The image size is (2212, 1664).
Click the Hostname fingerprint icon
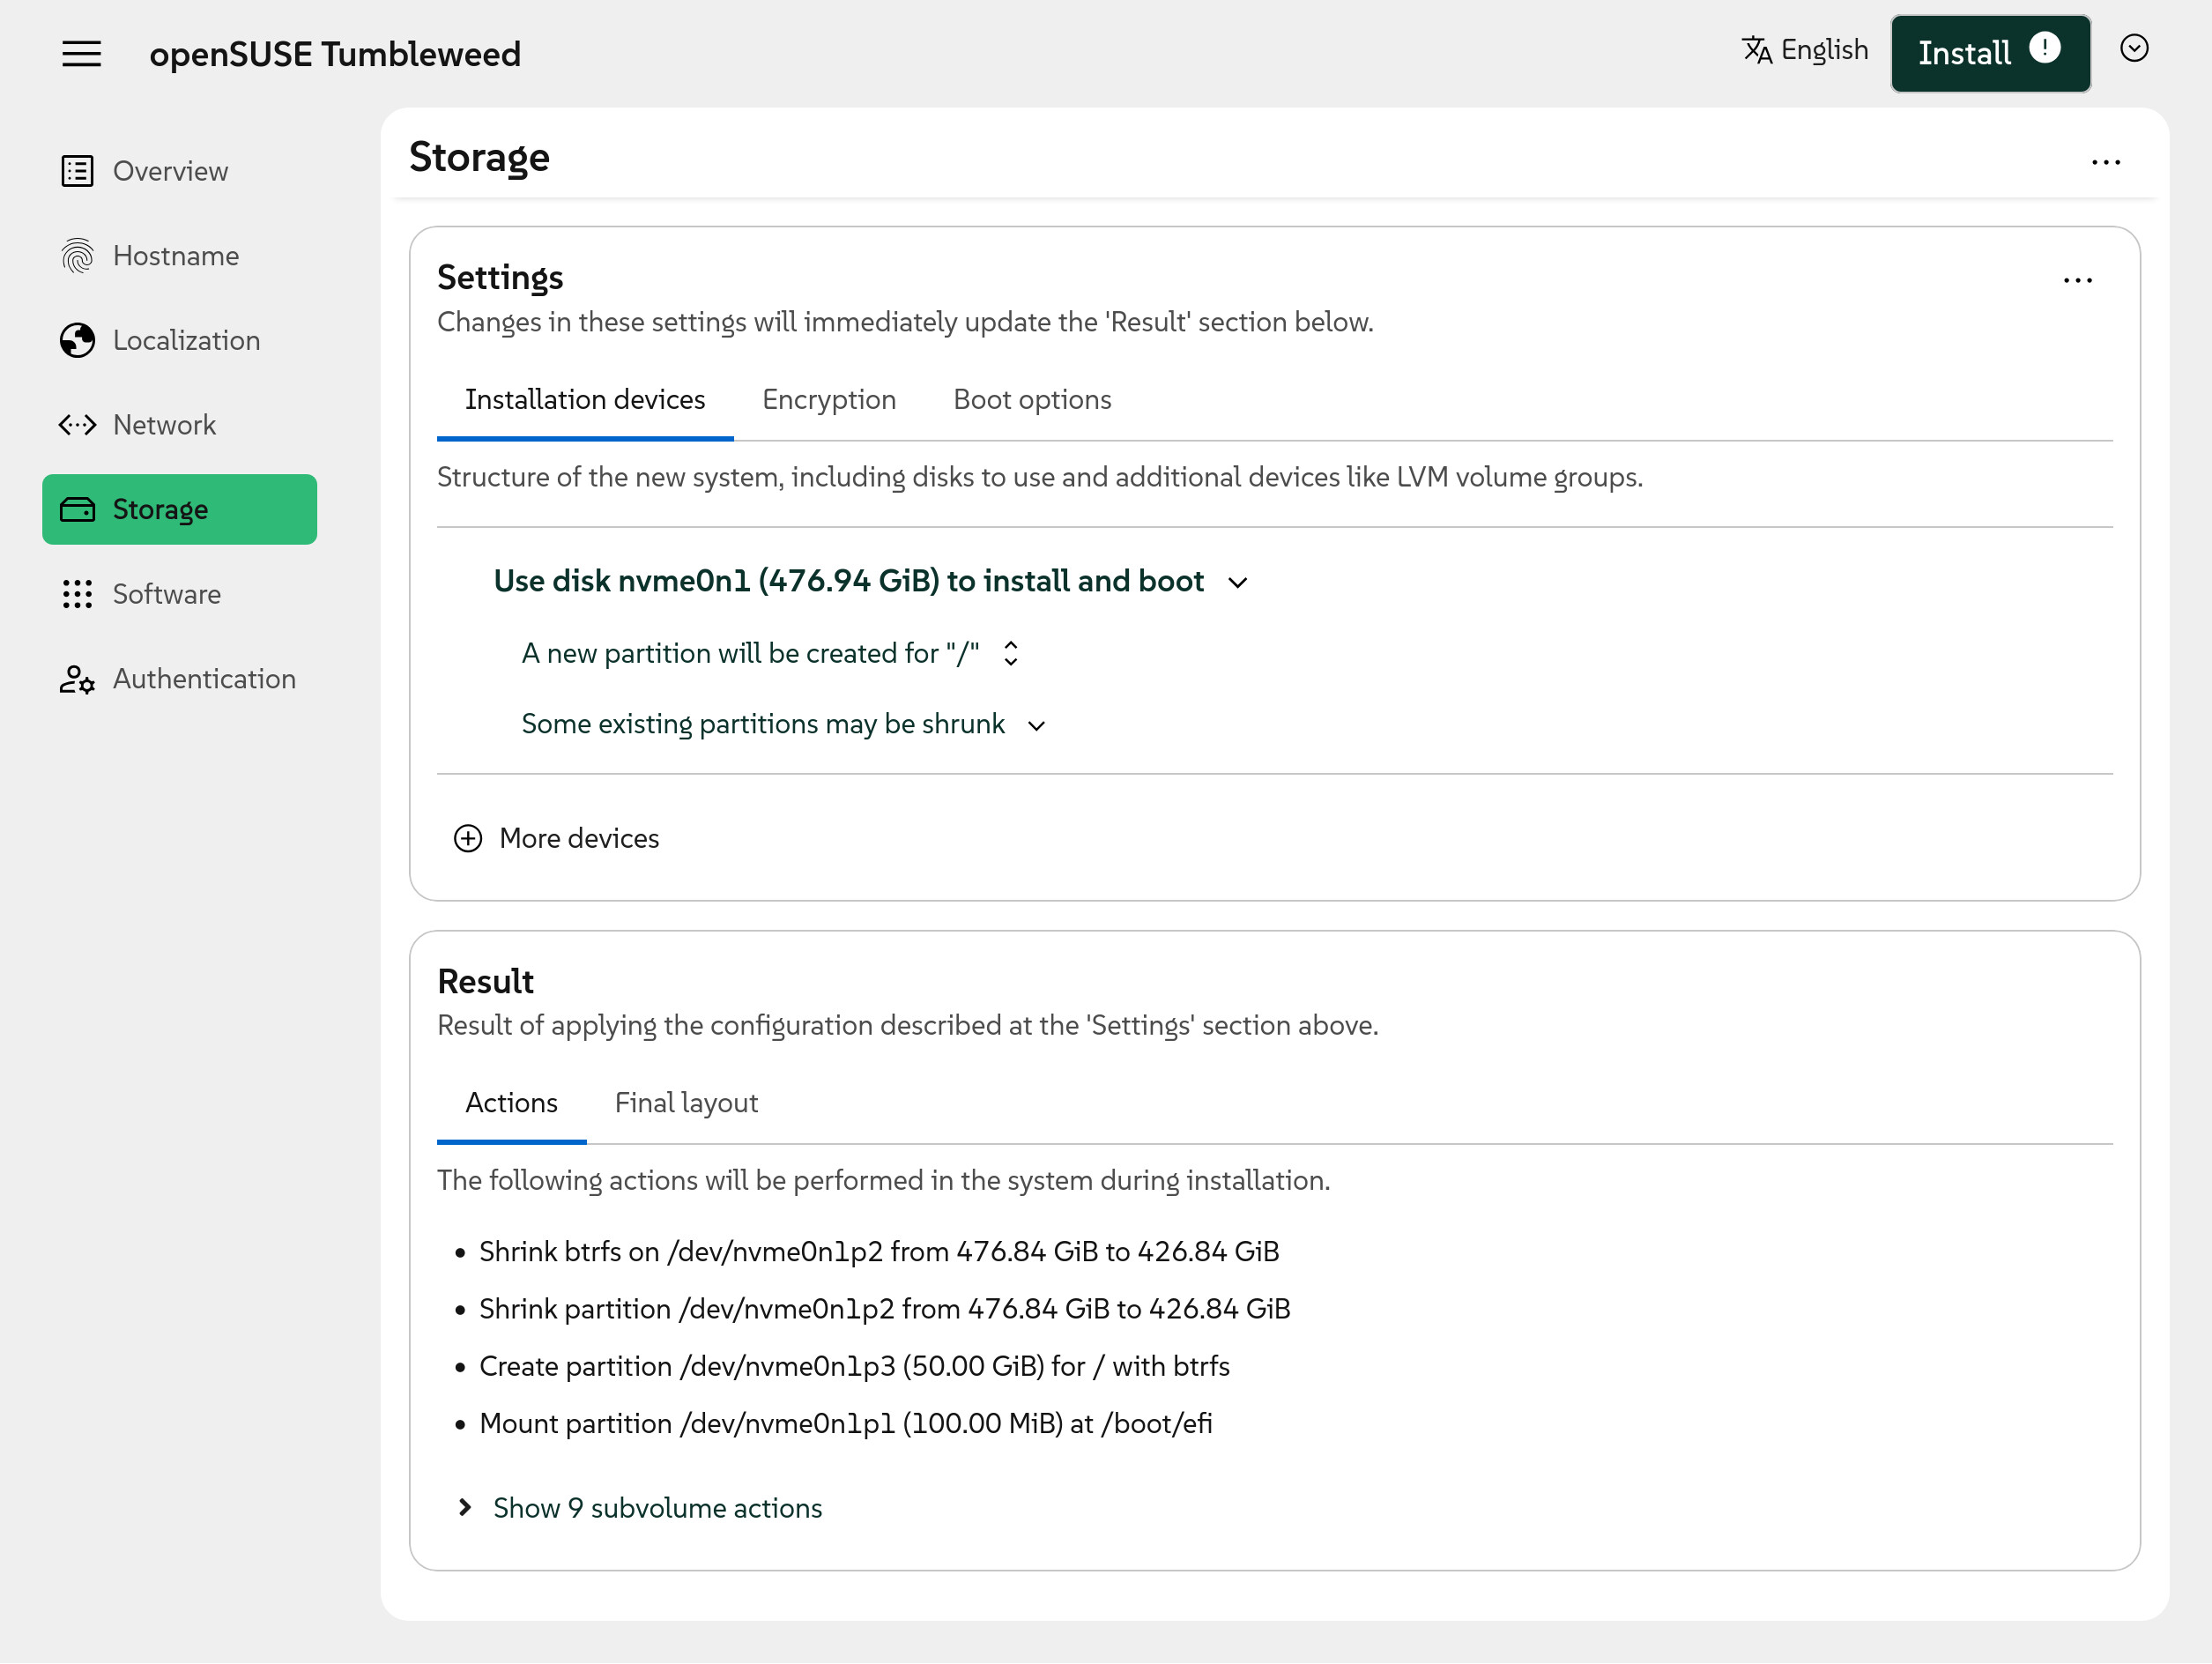click(77, 256)
